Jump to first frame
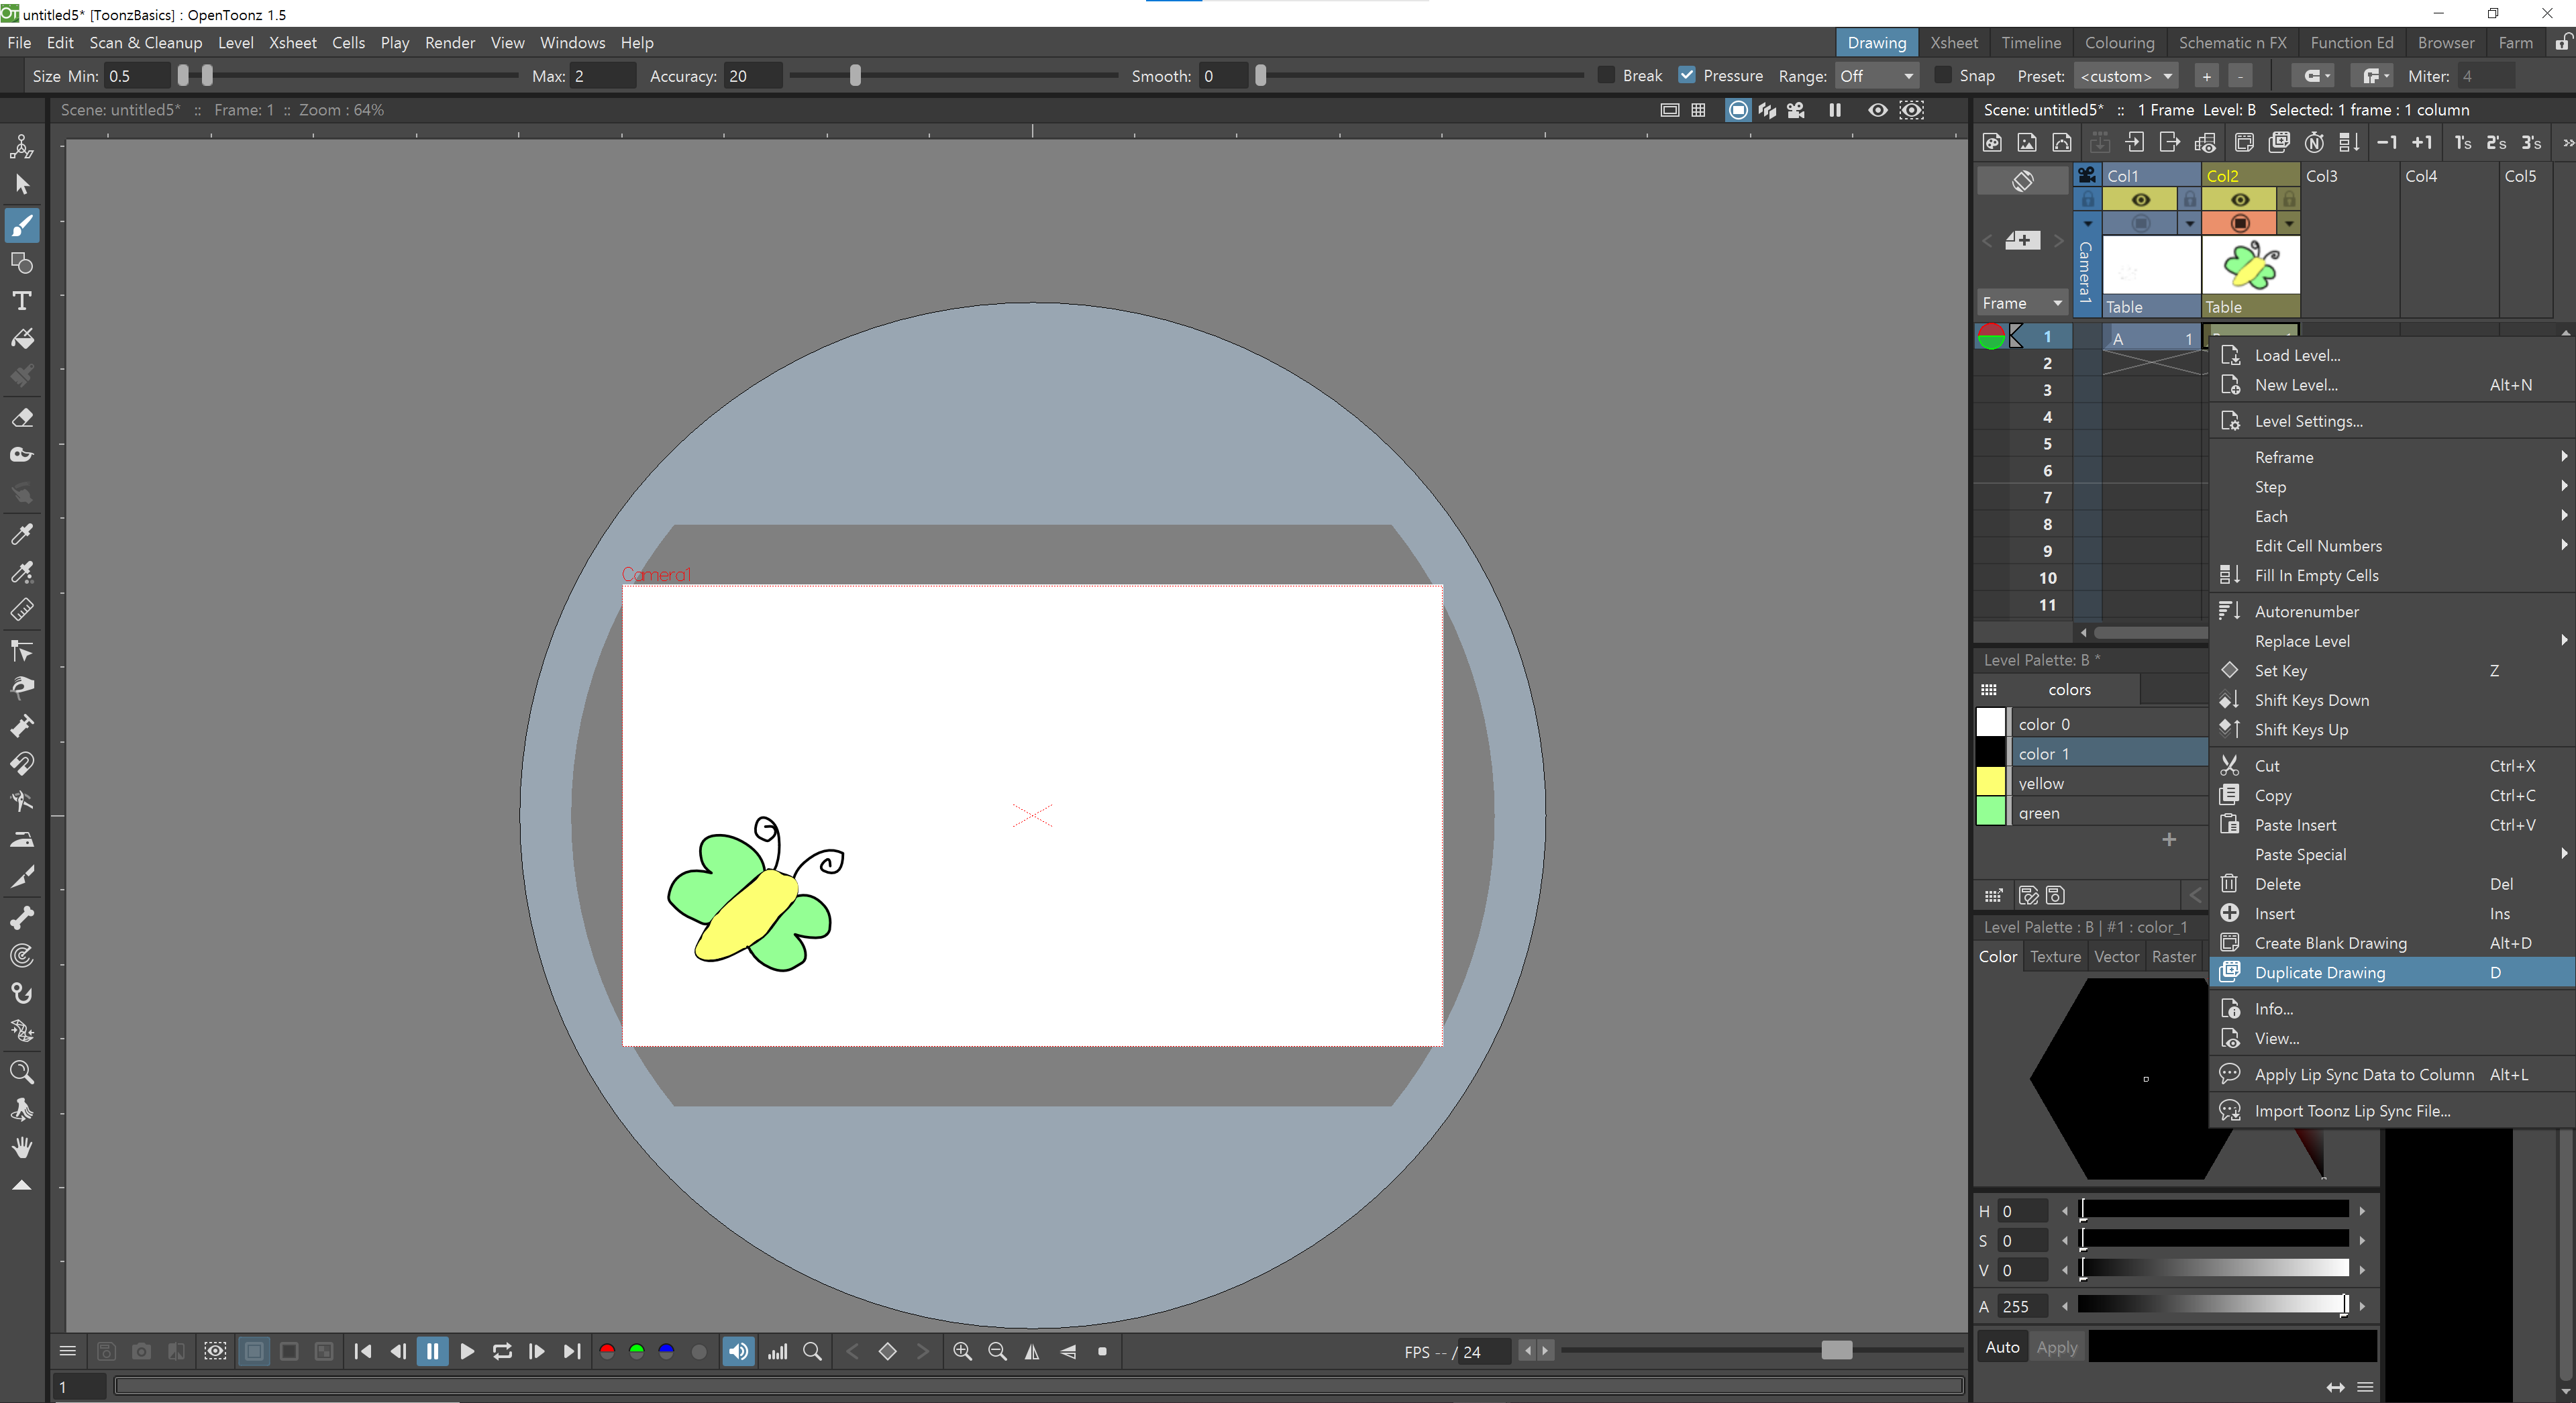This screenshot has width=2576, height=1403. pos(363,1352)
